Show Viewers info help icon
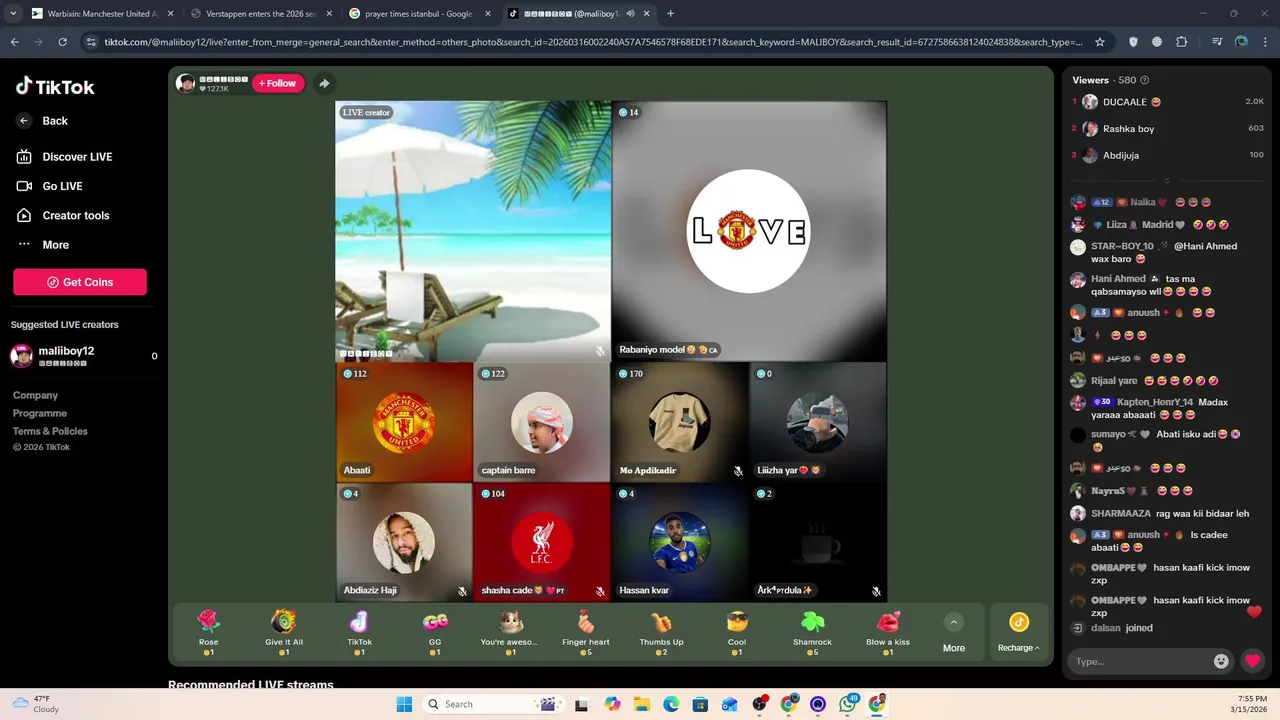Image resolution: width=1280 pixels, height=720 pixels. (x=1145, y=80)
